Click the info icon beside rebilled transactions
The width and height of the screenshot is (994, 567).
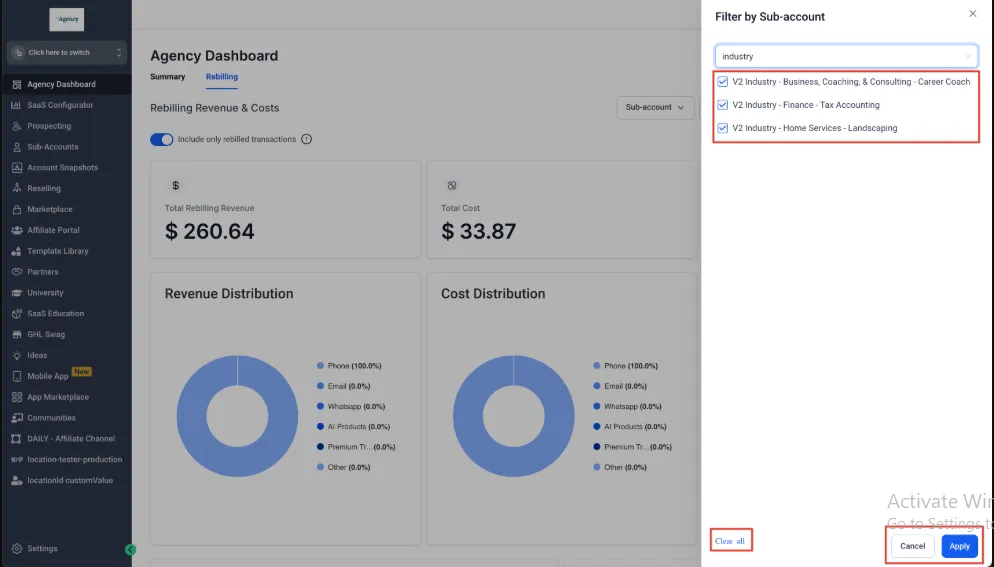pyautogui.click(x=307, y=140)
